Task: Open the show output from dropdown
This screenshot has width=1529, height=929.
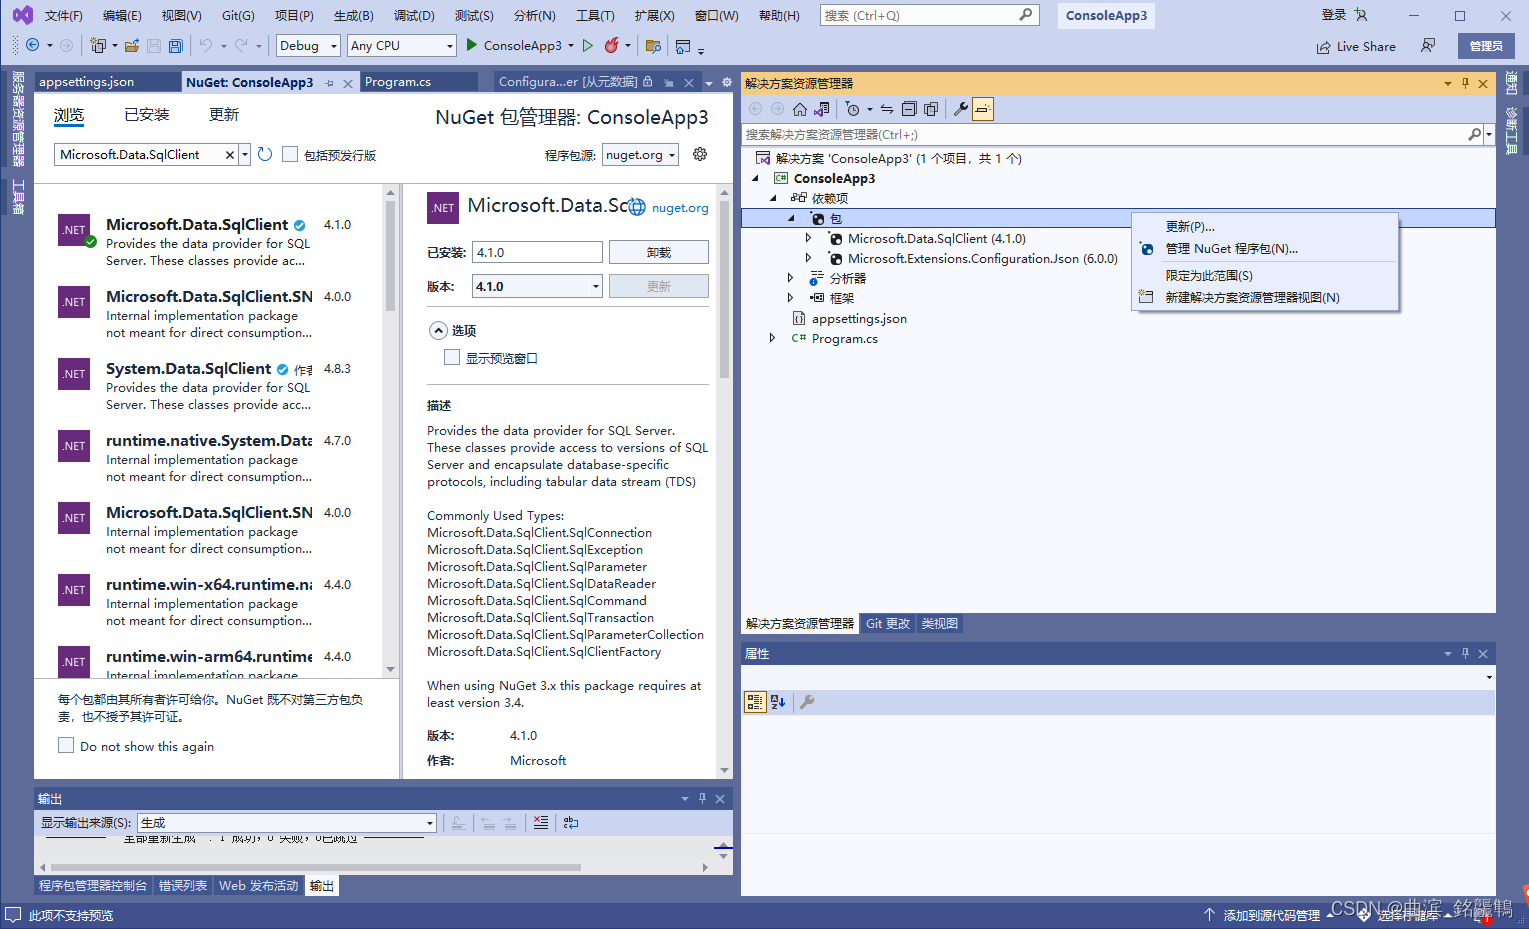Action: [x=287, y=822]
